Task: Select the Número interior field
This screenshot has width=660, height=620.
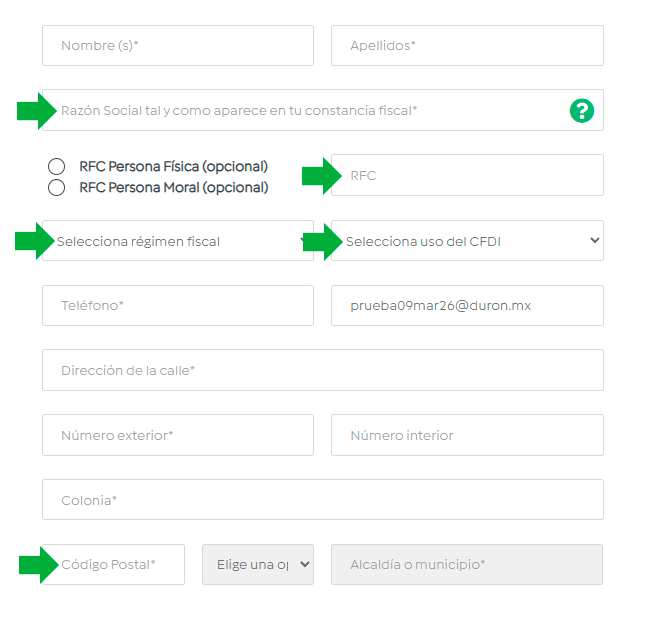Action: pos(467,435)
